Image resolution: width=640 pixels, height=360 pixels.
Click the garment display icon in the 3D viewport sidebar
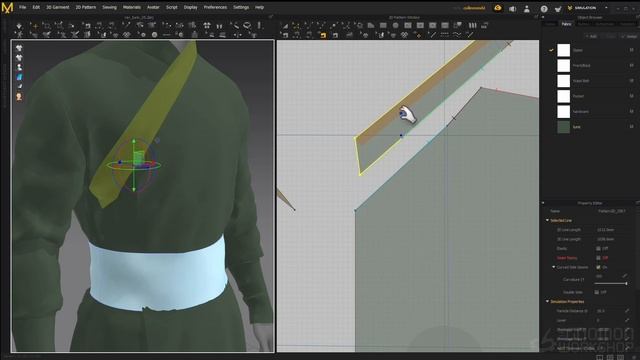pos(19,48)
